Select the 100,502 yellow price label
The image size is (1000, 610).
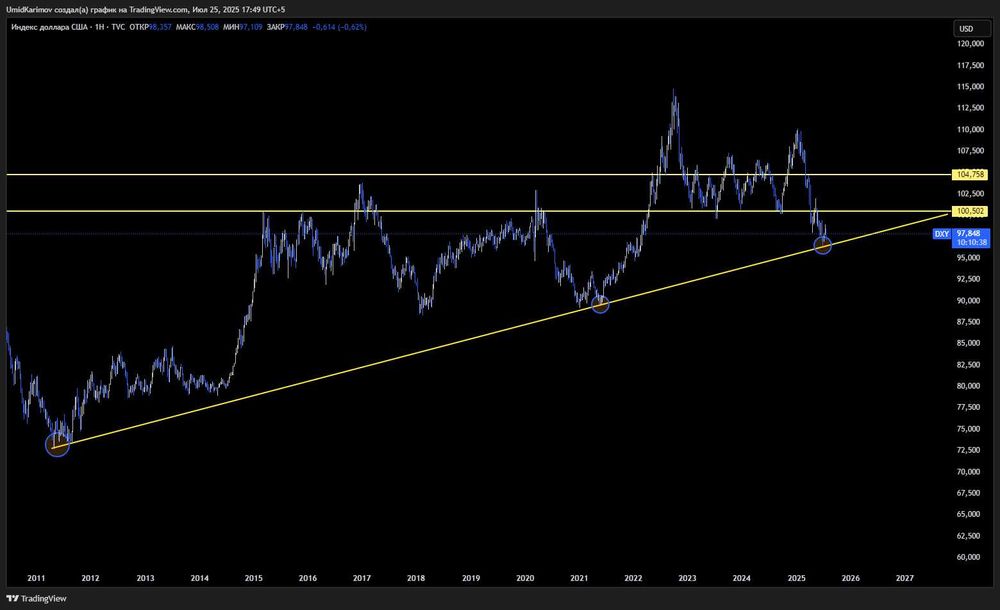tap(970, 211)
